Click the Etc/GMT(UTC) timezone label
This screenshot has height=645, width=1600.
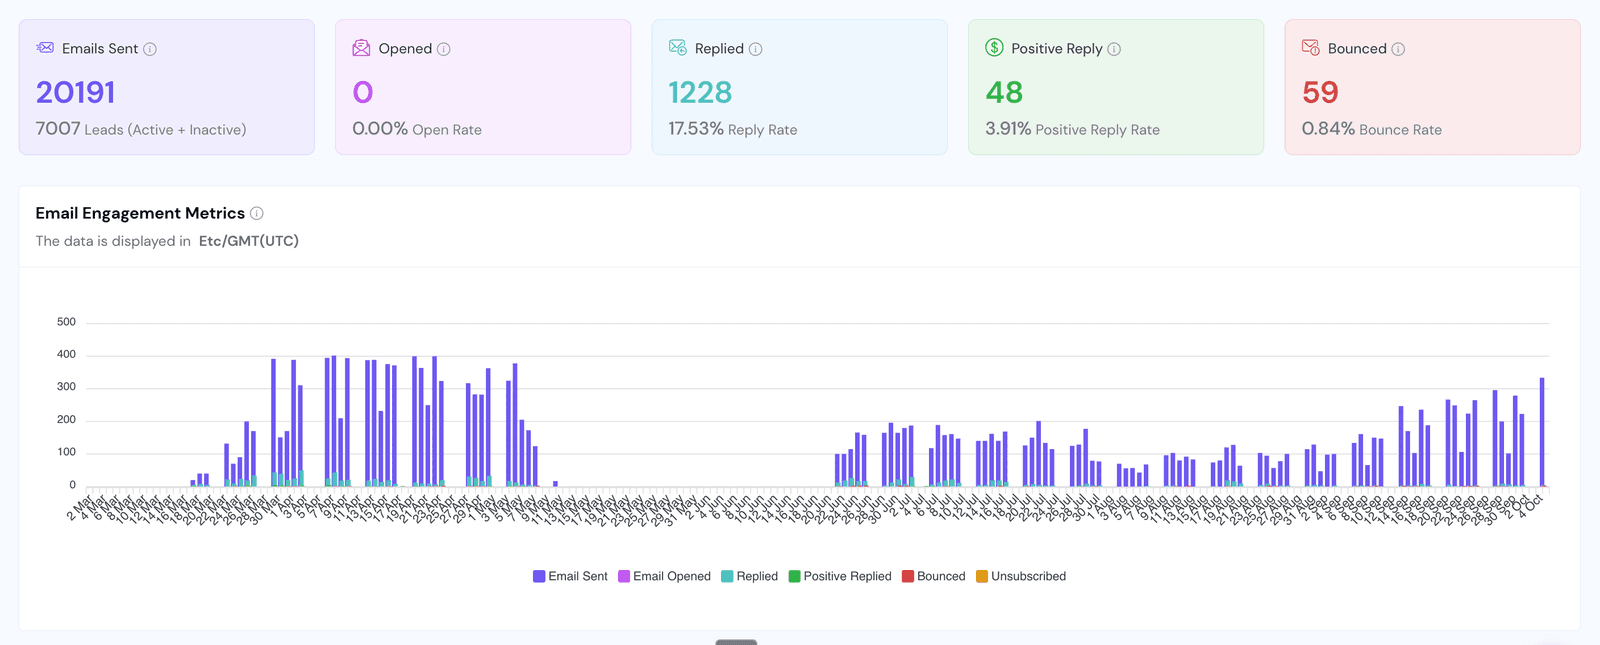click(249, 241)
